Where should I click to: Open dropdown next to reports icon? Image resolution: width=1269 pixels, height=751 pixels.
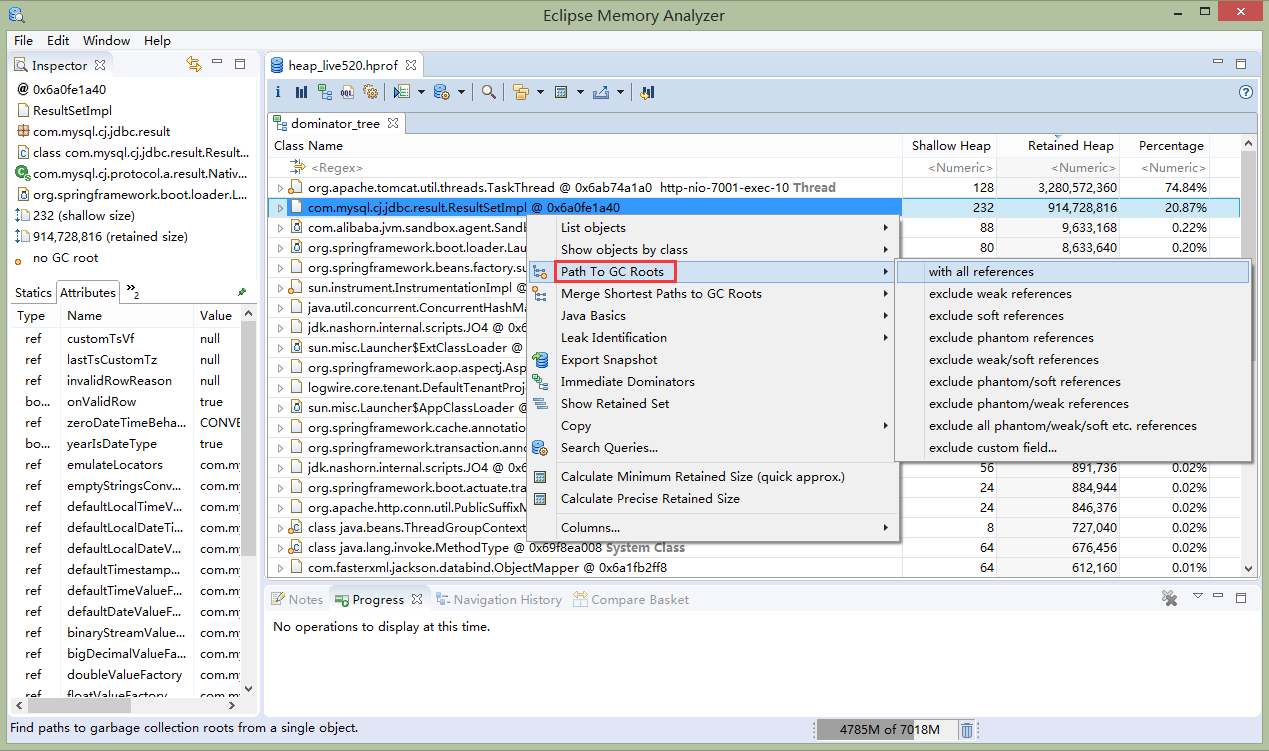(x=421, y=92)
